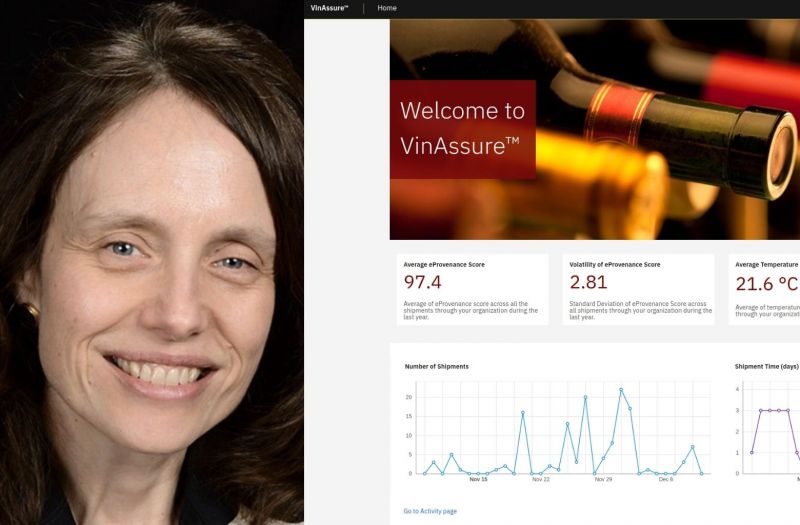
Task: Open the Average Temperature card
Action: [x=764, y=289]
